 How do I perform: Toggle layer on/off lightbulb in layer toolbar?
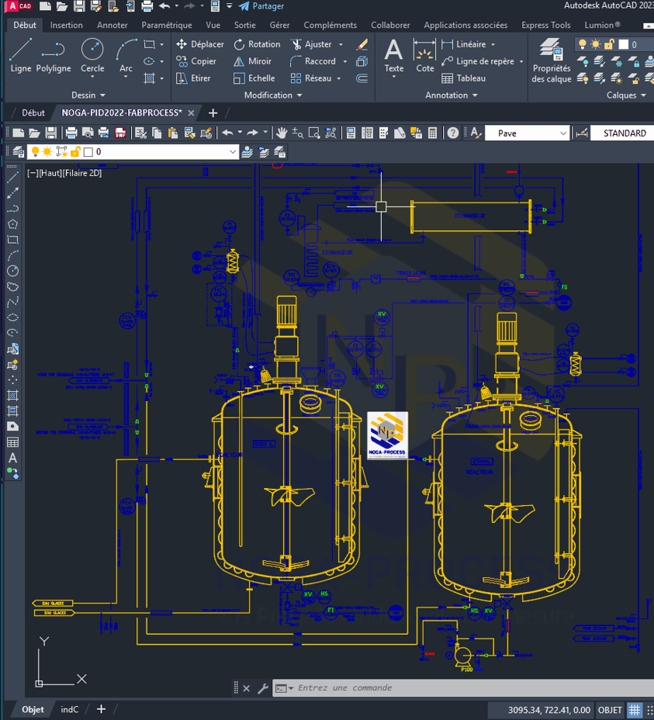(x=33, y=152)
